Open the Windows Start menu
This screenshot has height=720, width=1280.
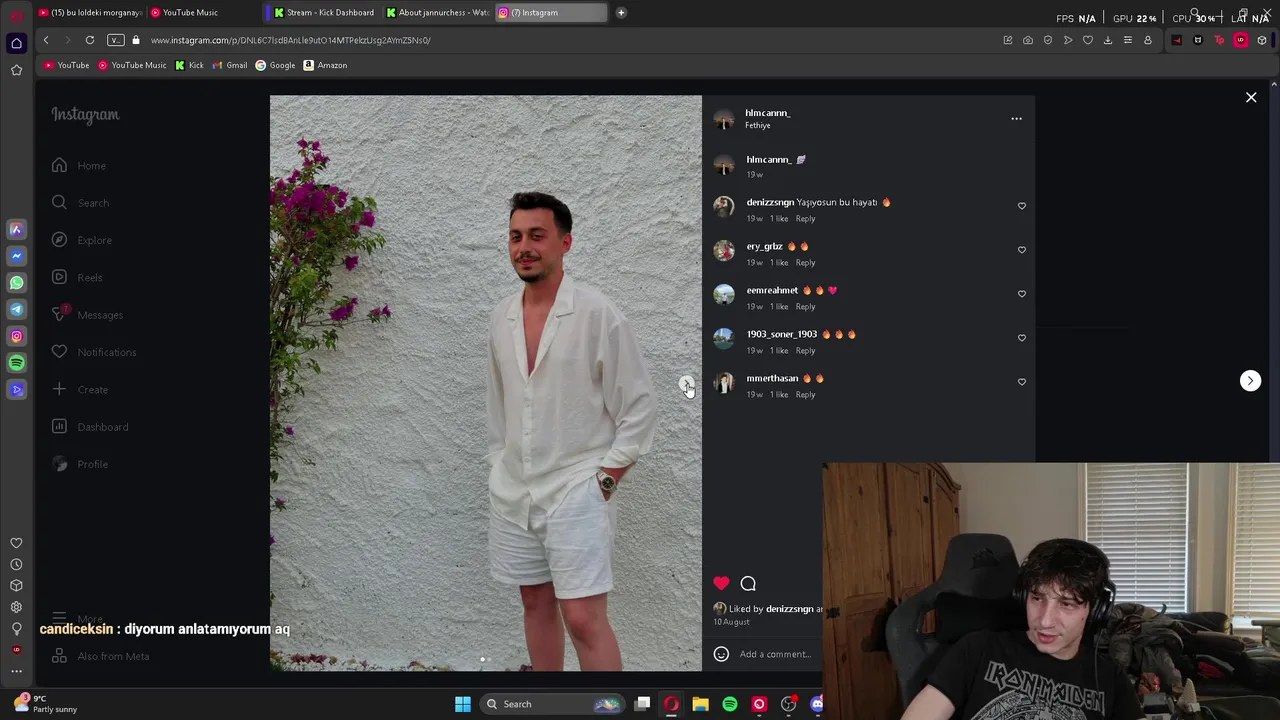click(462, 704)
